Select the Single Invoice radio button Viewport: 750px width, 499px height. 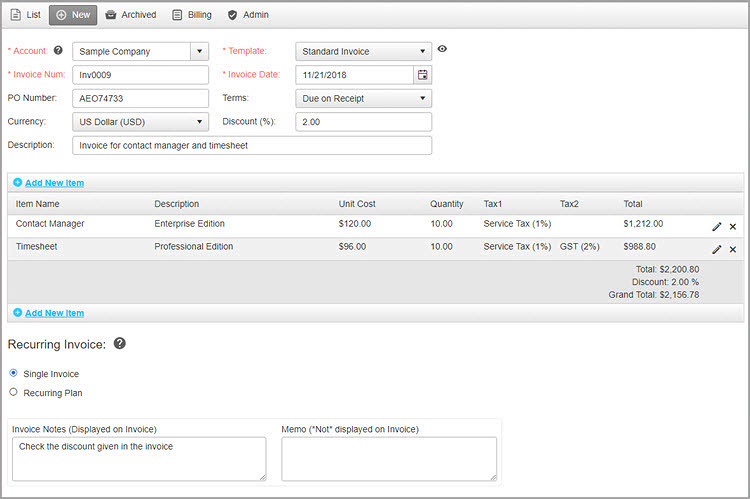click(13, 373)
